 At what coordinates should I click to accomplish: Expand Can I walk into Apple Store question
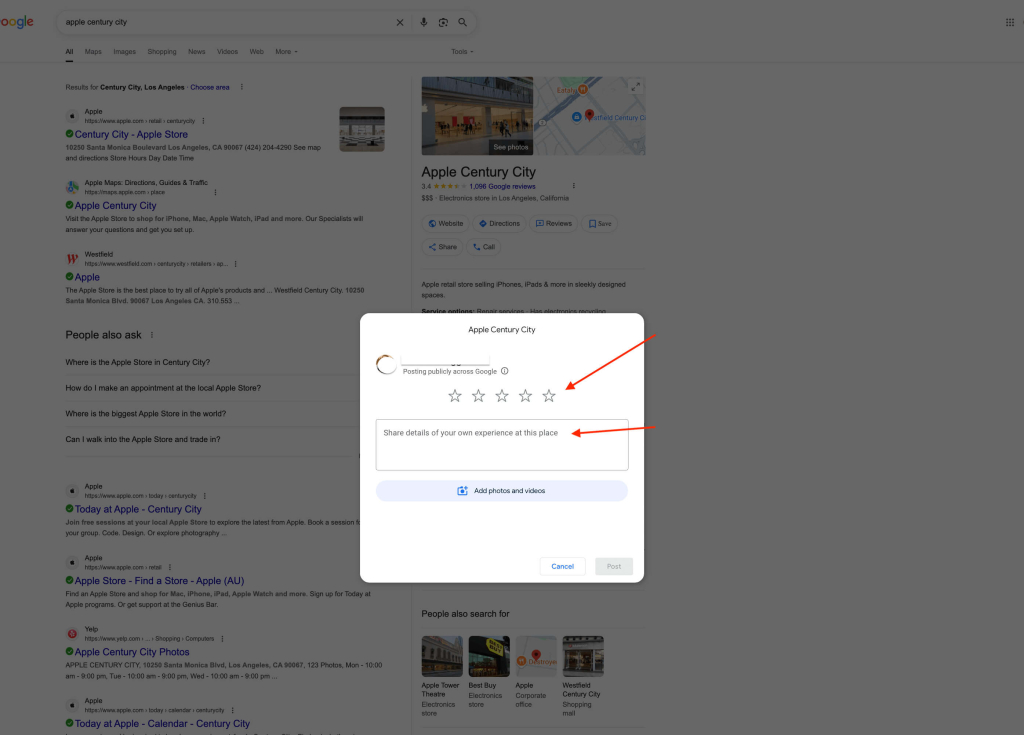212,440
